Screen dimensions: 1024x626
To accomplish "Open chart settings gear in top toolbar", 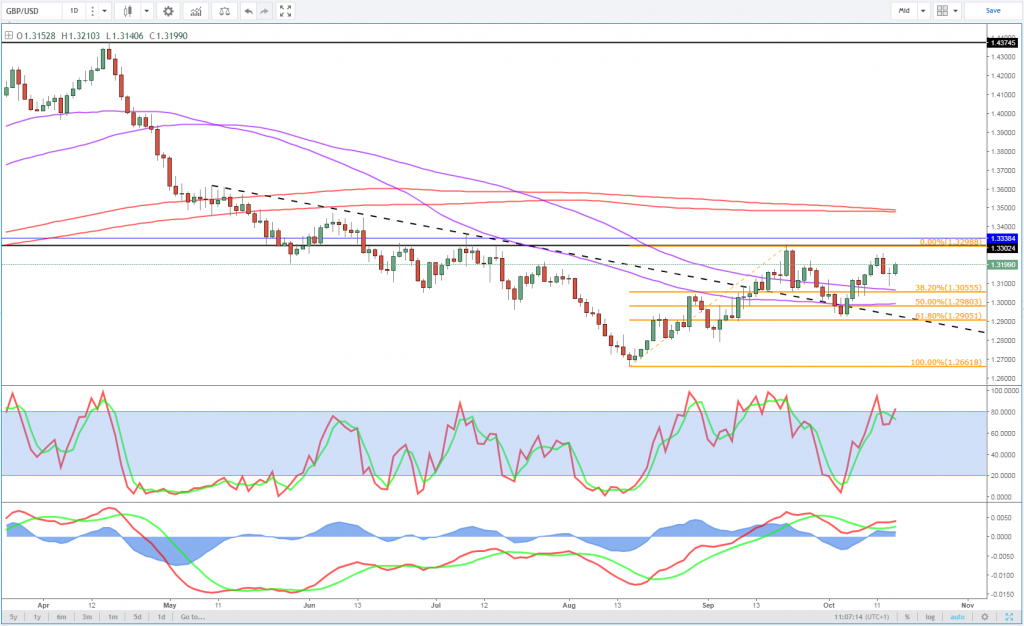I will coord(168,11).
